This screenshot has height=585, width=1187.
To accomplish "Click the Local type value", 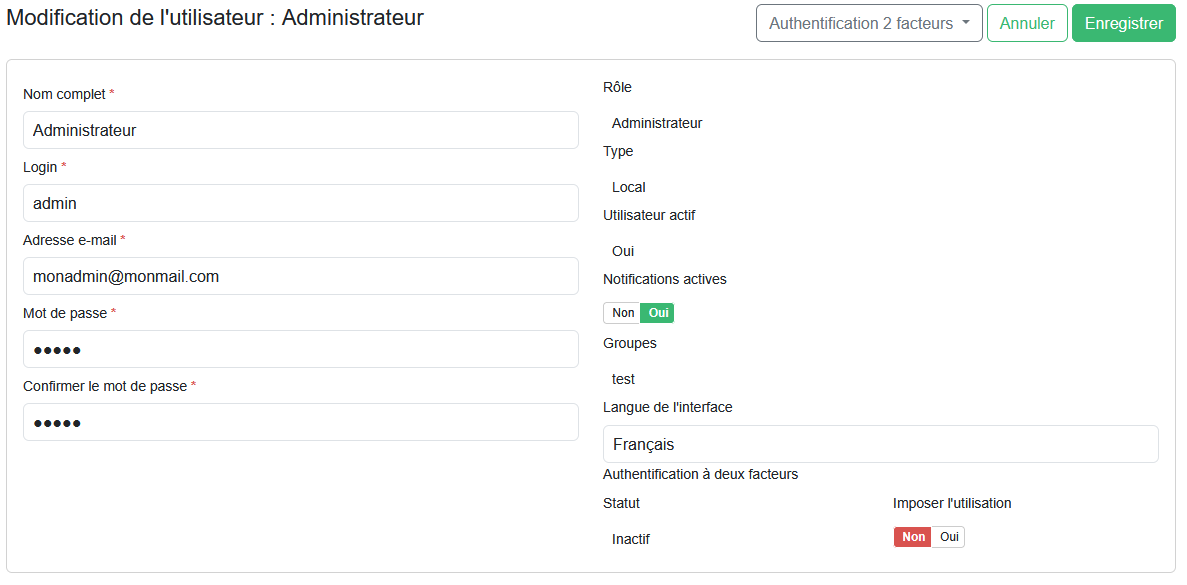I will (628, 187).
